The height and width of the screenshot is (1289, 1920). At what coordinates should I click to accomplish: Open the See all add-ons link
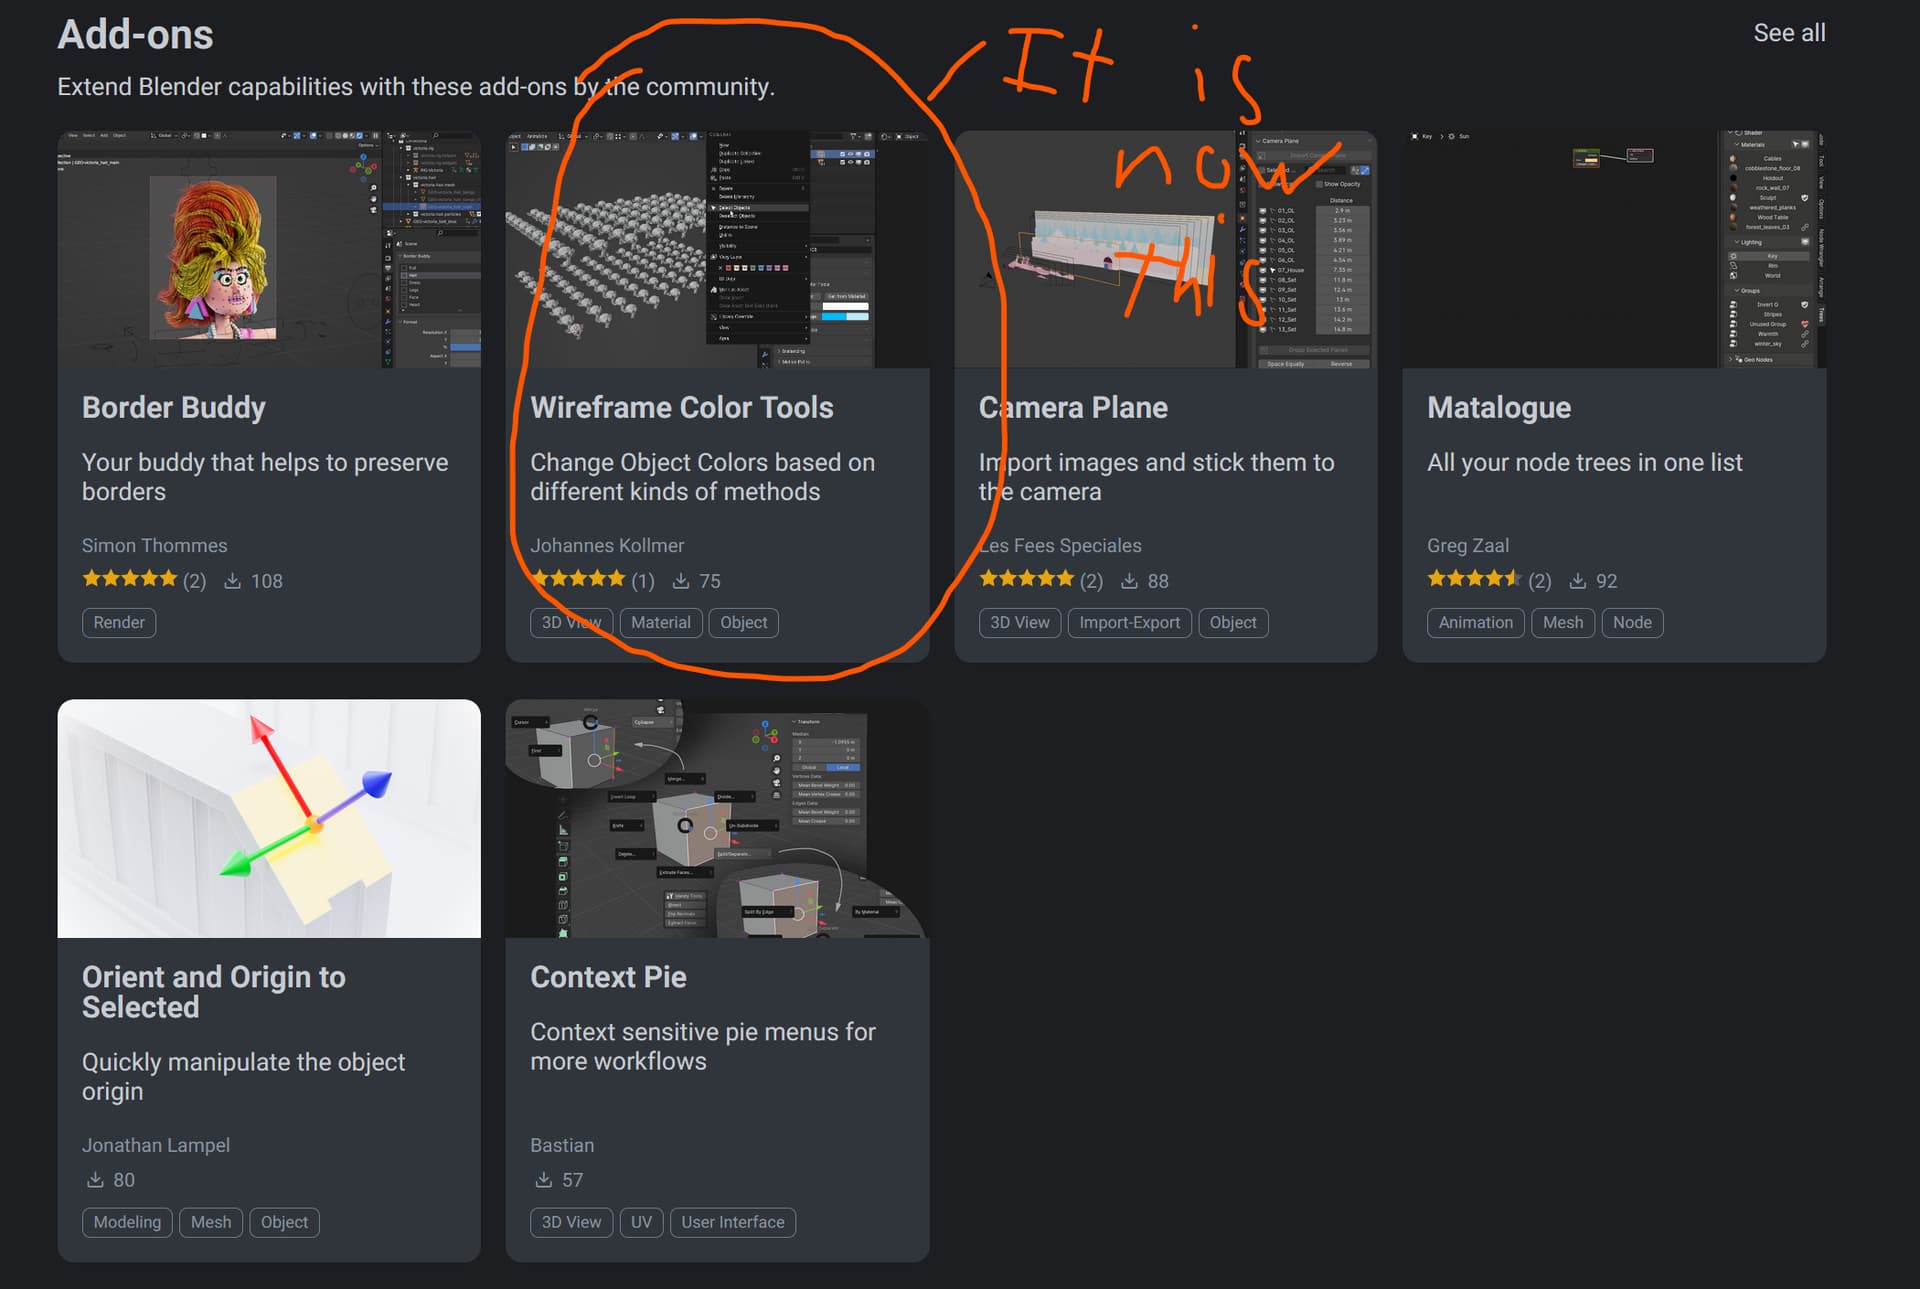point(1789,33)
